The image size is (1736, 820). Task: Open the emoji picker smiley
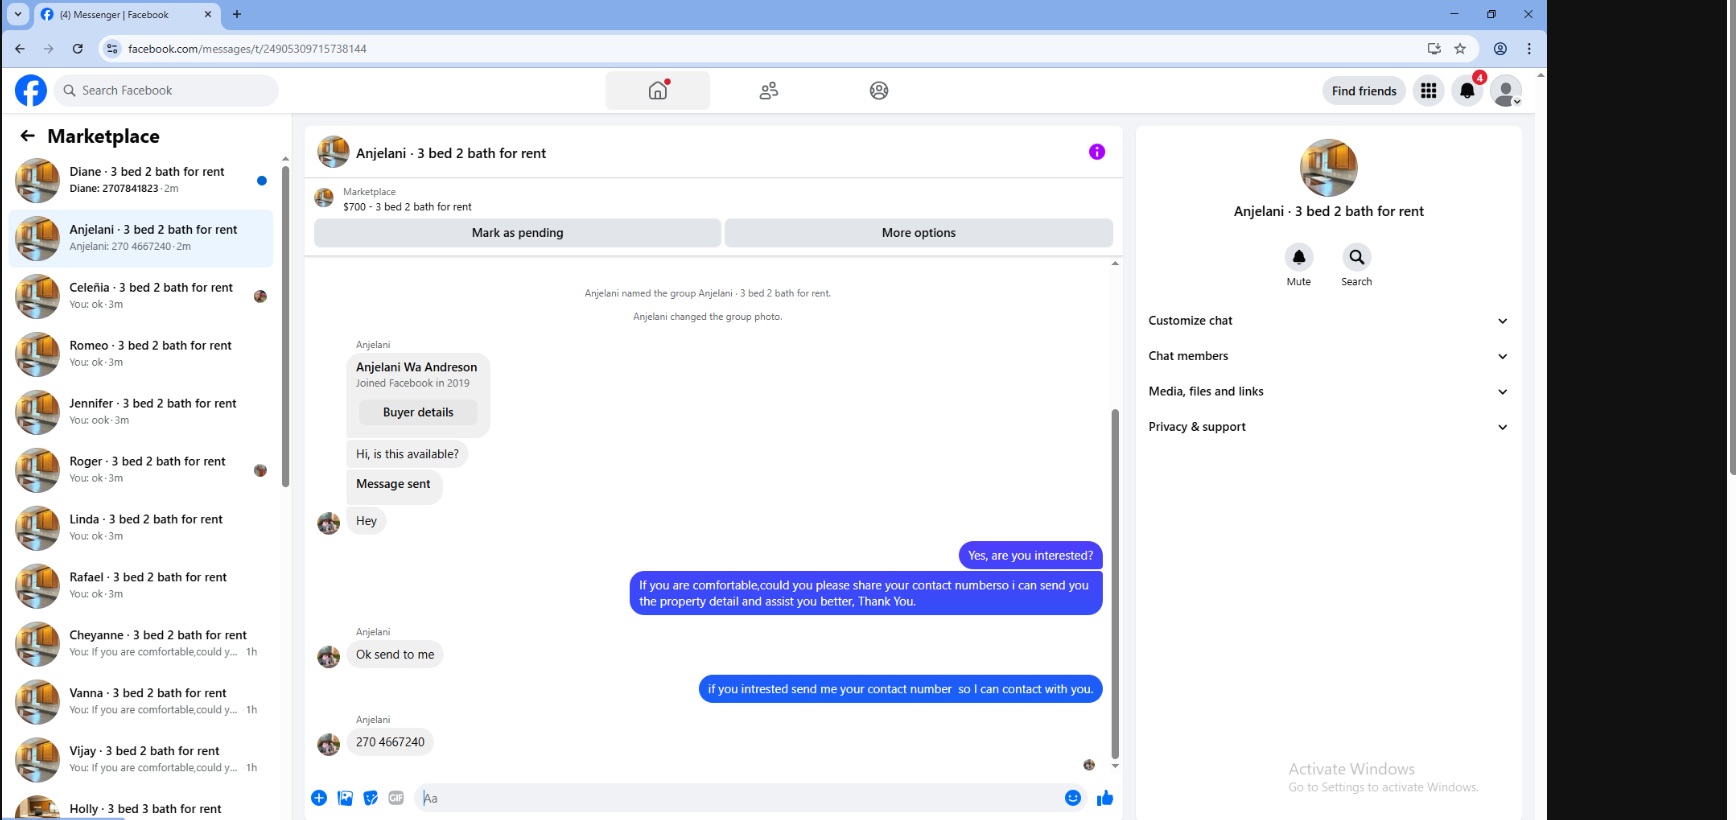click(1073, 798)
